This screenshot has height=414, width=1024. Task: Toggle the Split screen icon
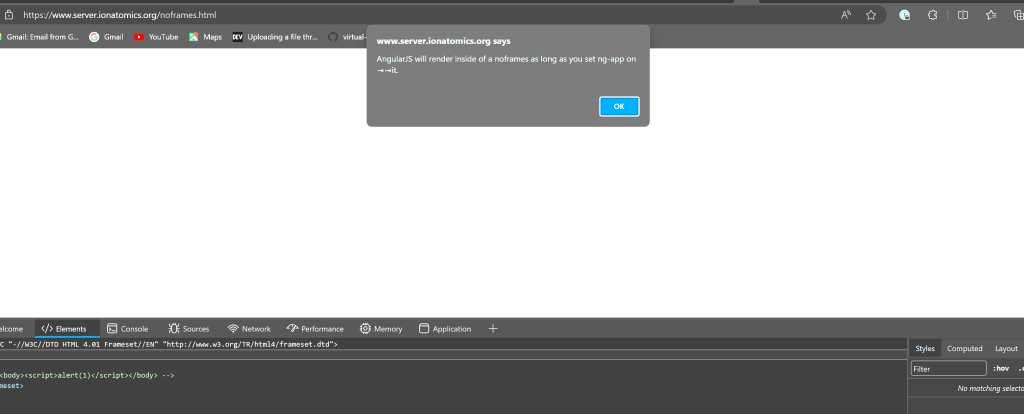click(963, 15)
